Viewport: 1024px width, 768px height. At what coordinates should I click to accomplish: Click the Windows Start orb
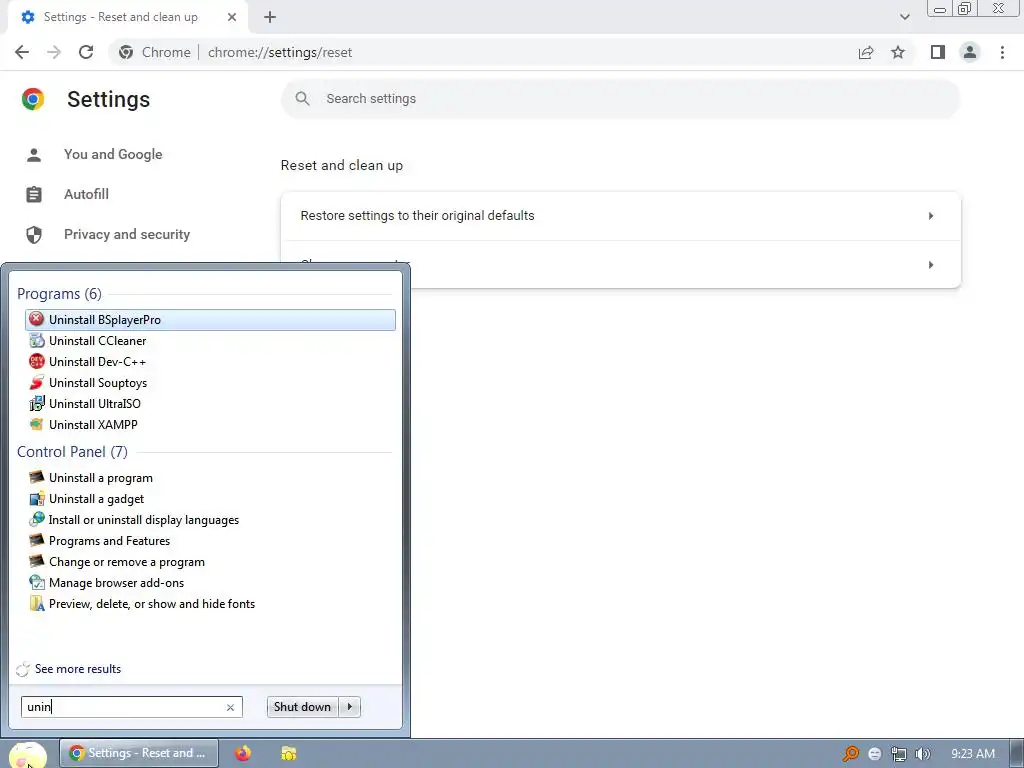(27, 754)
